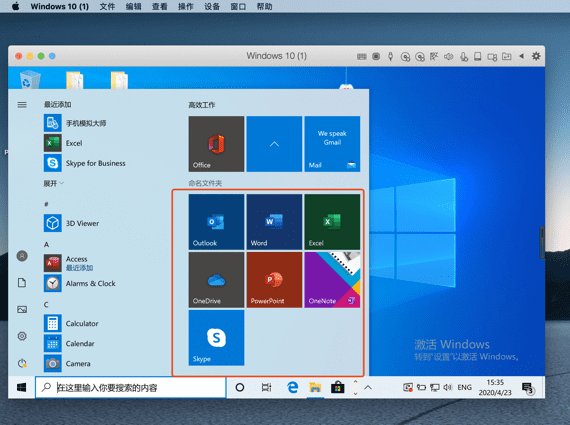This screenshot has height=425, width=570.
Task: Launch Microsoft Edge from taskbar
Action: tap(292, 388)
